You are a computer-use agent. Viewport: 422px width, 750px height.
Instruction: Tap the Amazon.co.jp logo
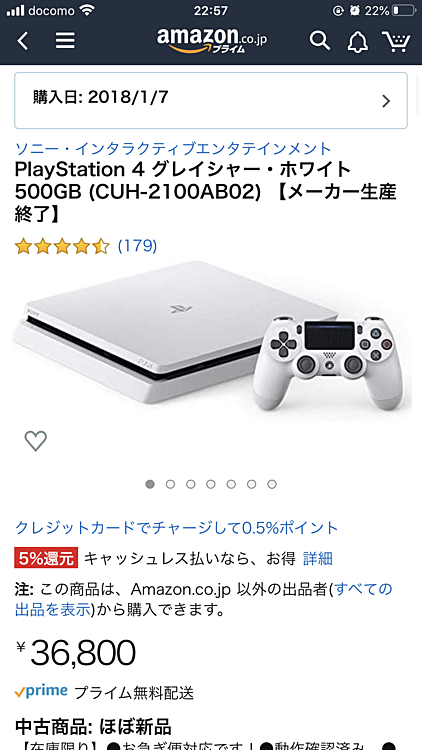click(x=211, y=40)
